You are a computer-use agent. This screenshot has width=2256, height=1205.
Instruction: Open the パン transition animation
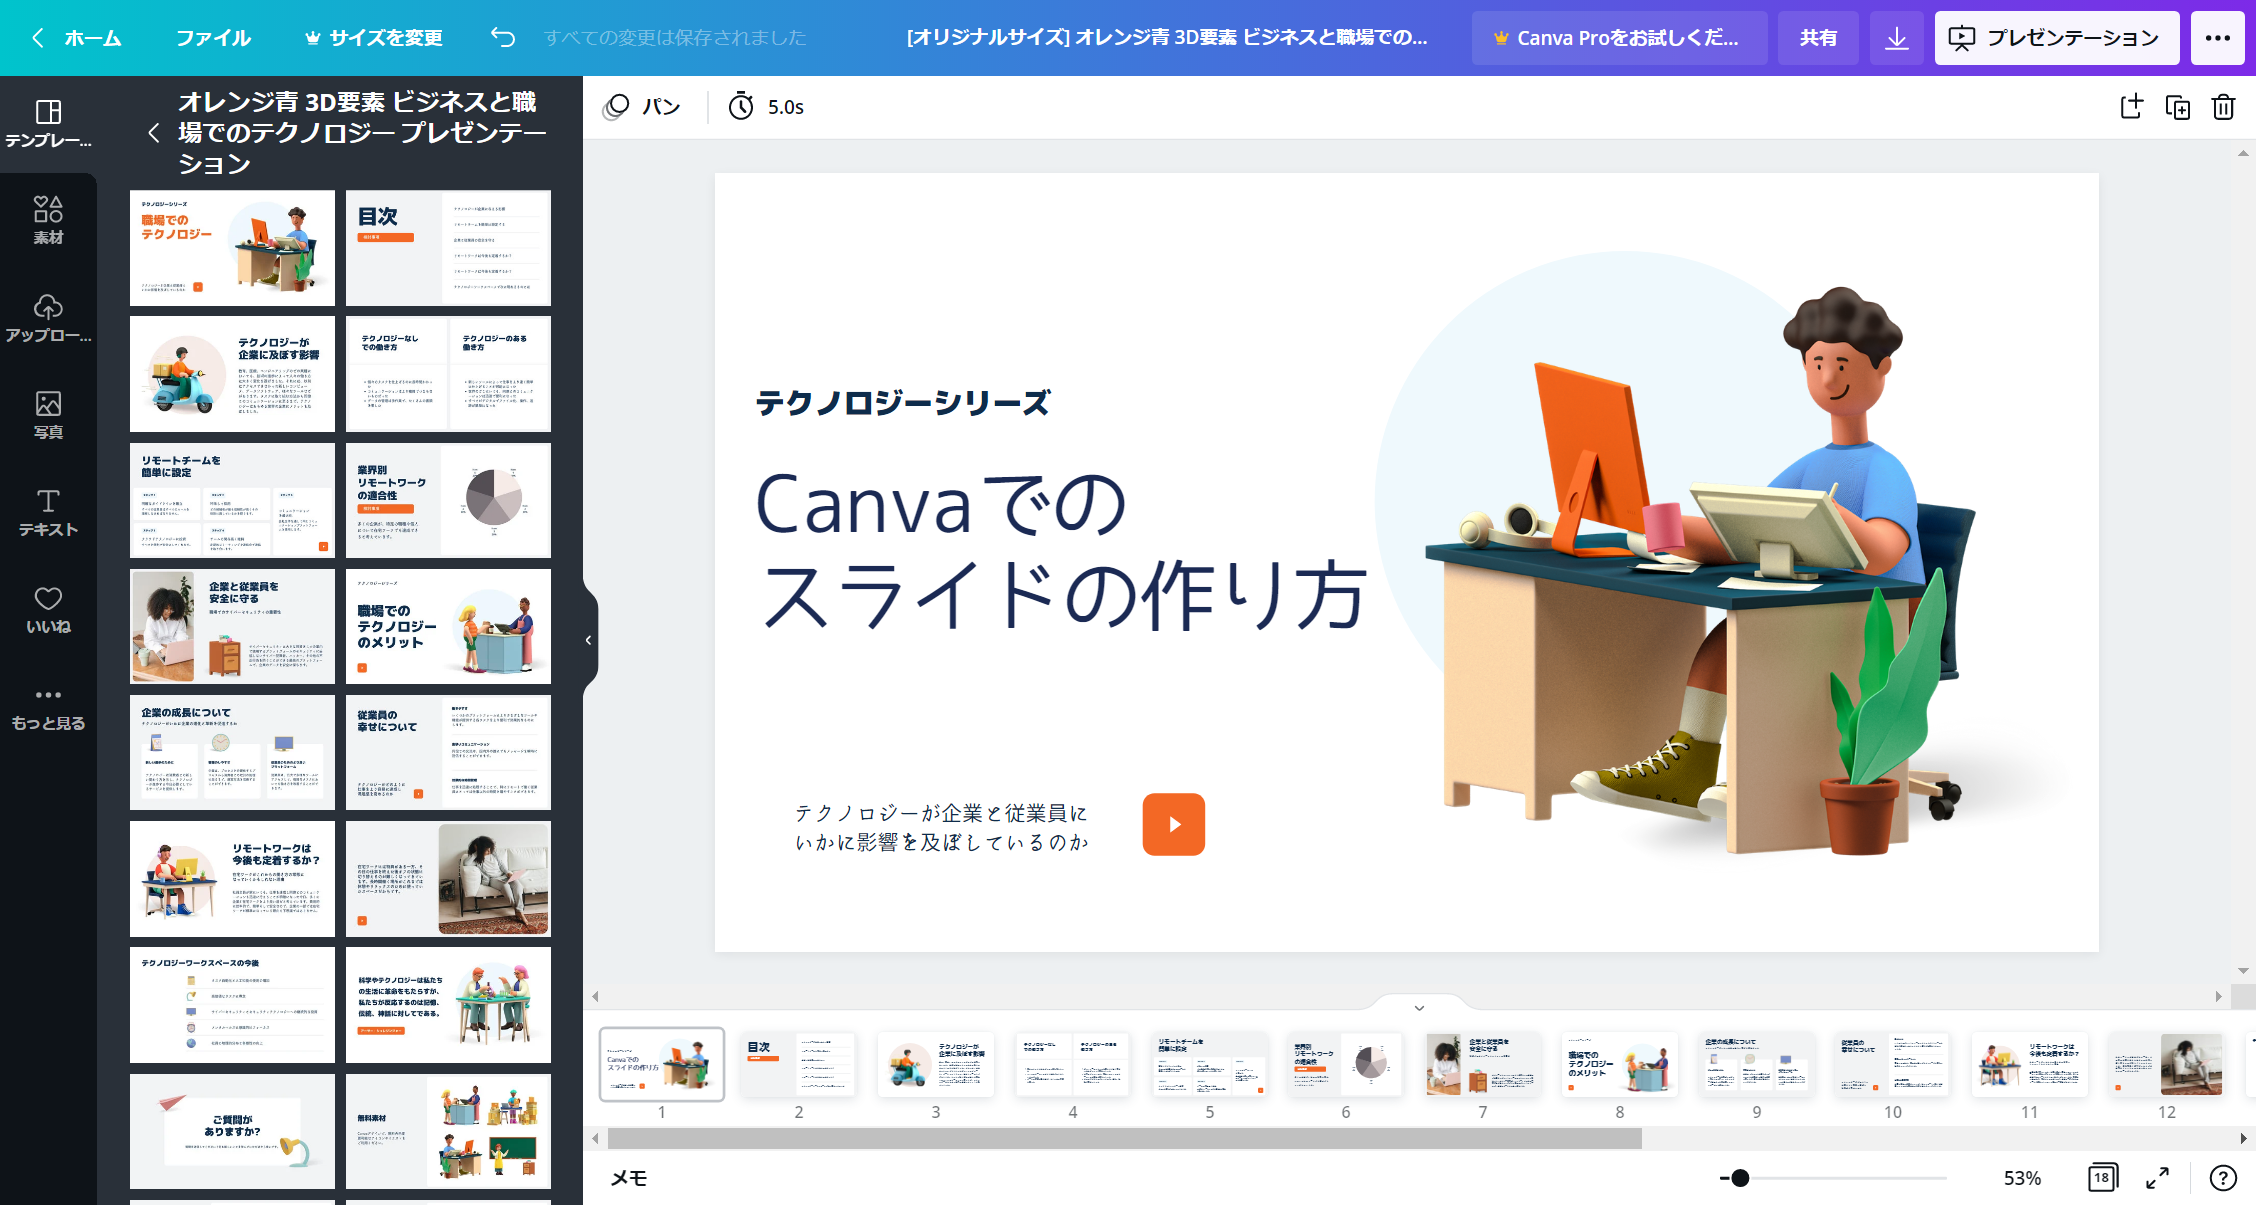pos(642,107)
